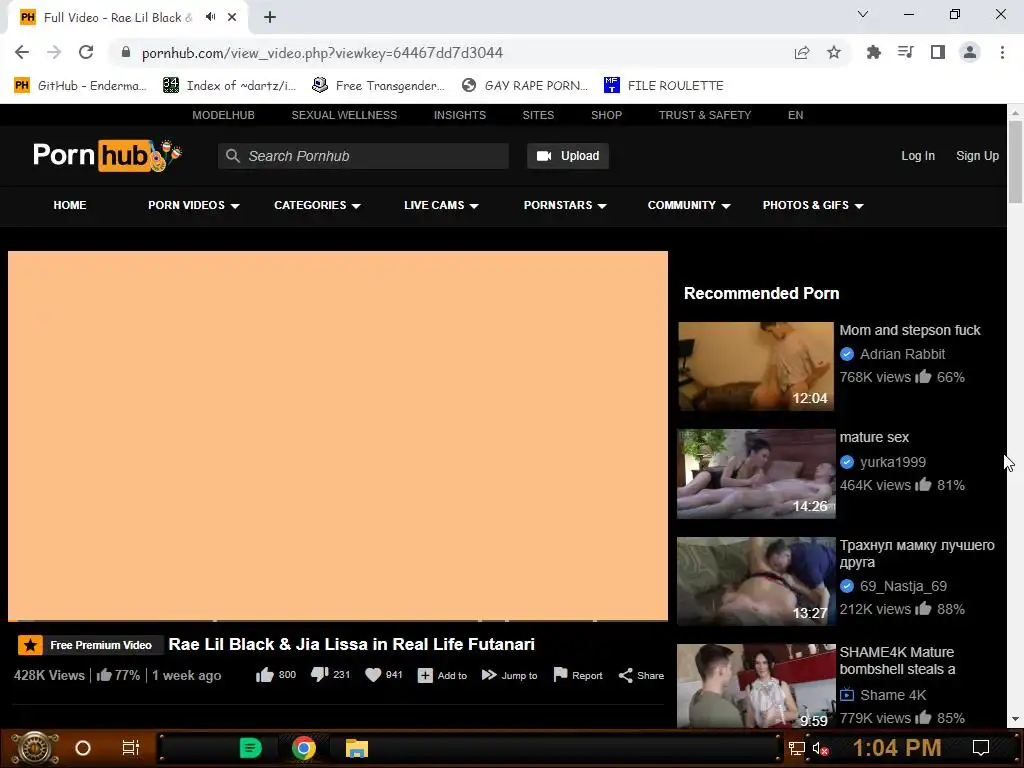Open the thumbnail with duration 12:04

(756, 366)
